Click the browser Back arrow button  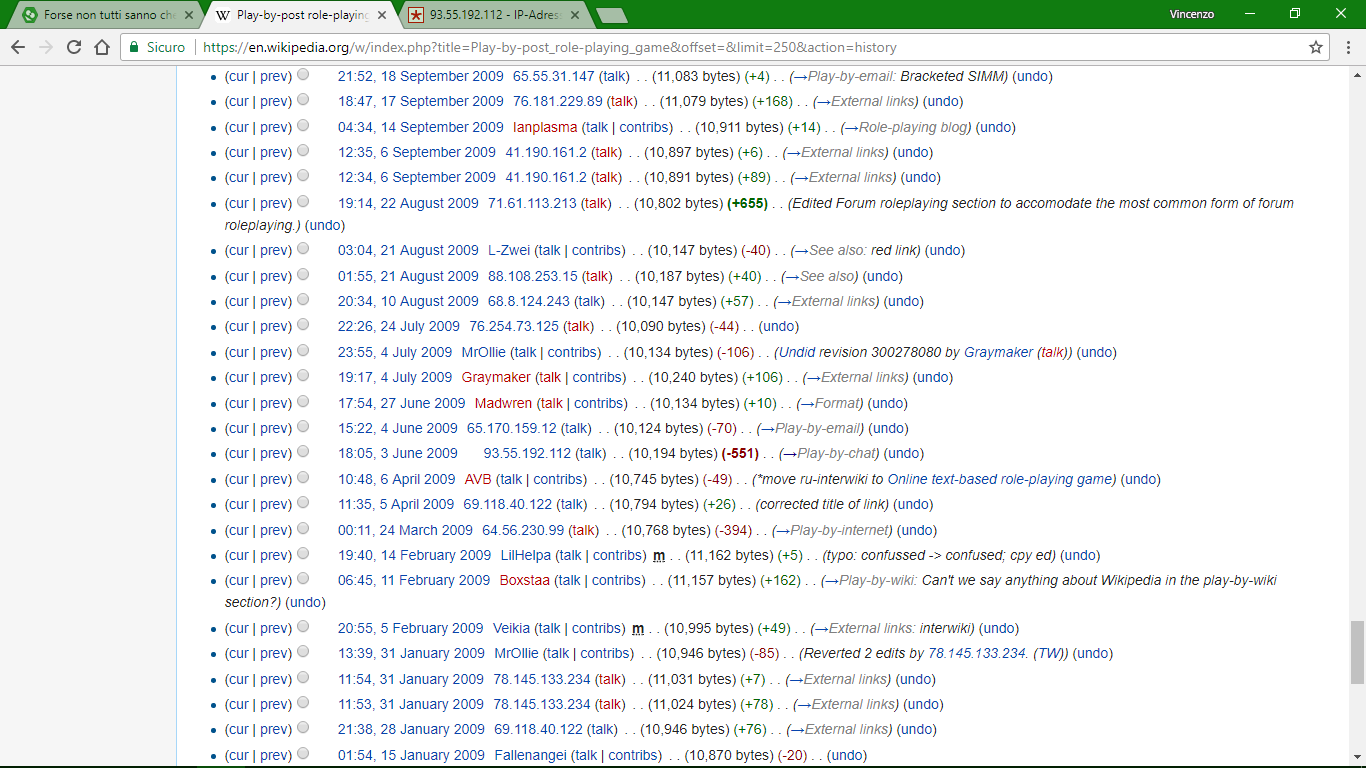click(18, 47)
